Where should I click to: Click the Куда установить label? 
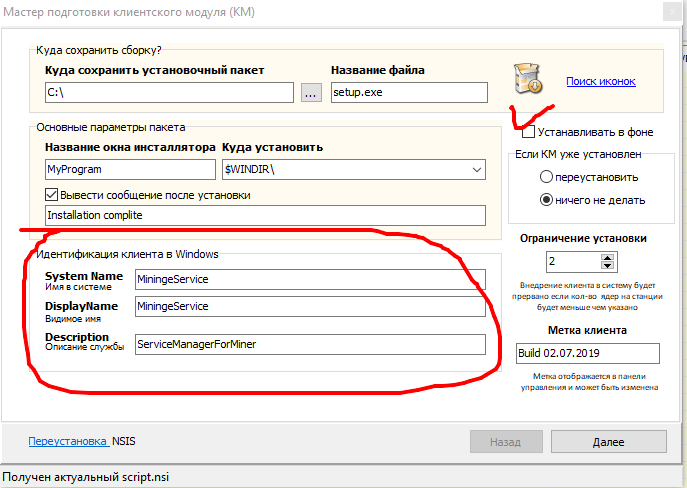point(273,147)
